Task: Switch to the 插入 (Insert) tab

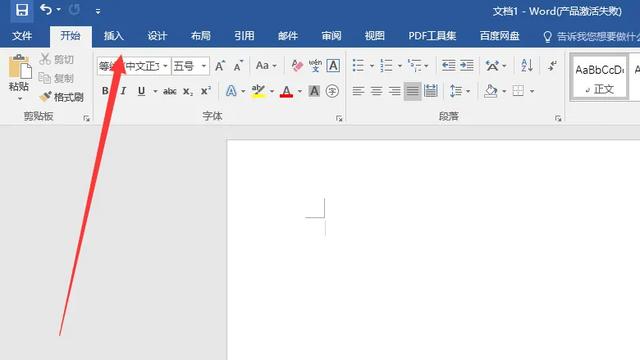Action: 114,36
